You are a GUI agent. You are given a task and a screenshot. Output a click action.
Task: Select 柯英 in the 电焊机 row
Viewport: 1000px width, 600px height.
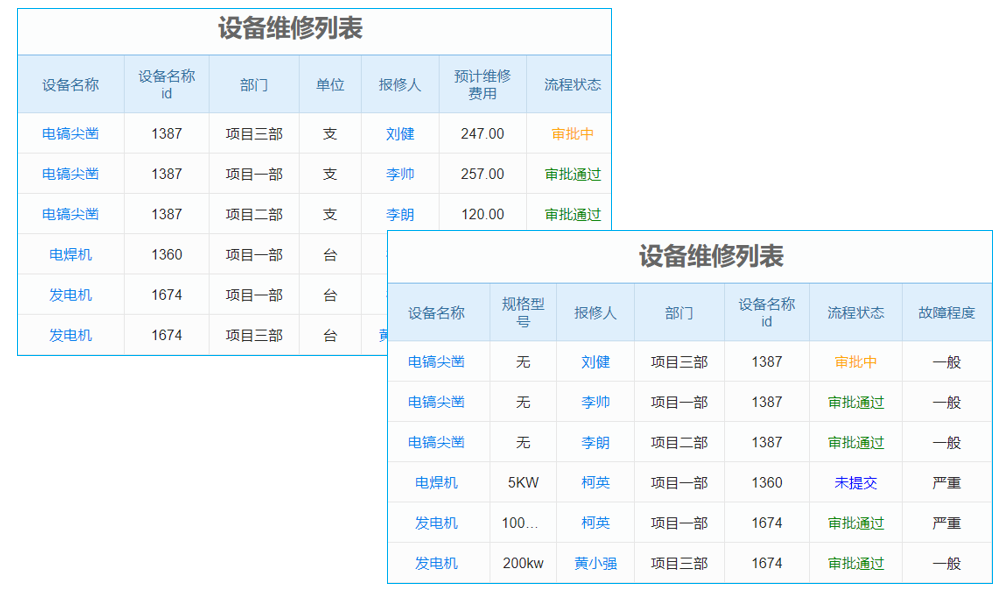(596, 482)
